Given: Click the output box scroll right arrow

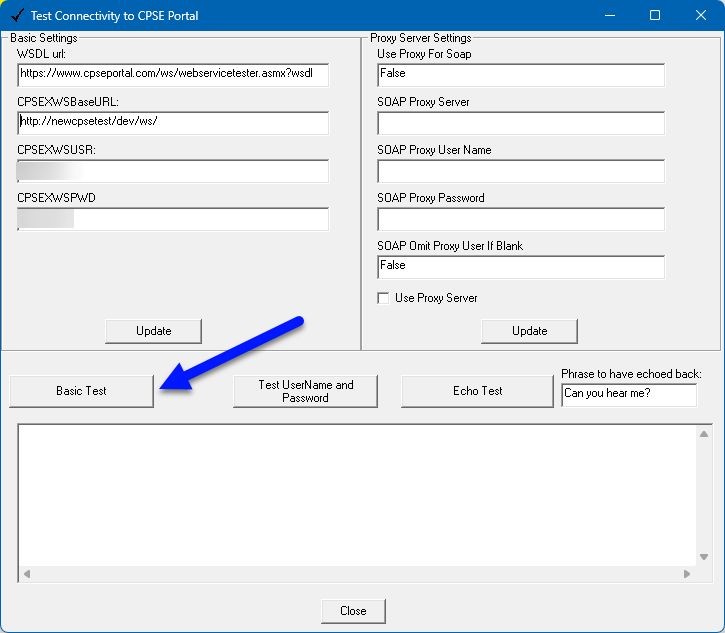Looking at the screenshot, I should point(687,574).
